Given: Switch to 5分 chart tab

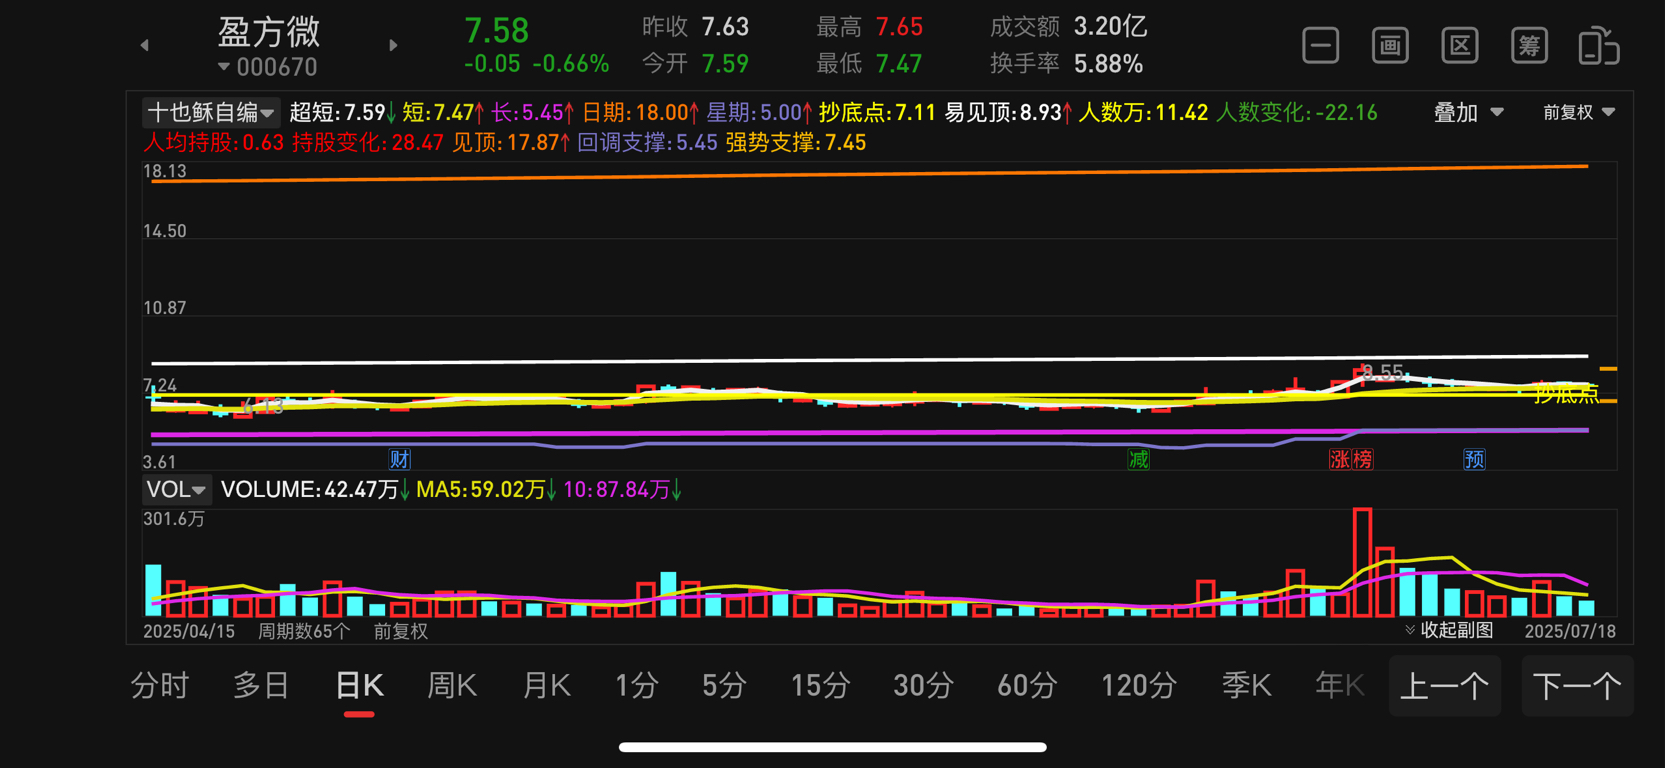Looking at the screenshot, I should click(x=725, y=686).
